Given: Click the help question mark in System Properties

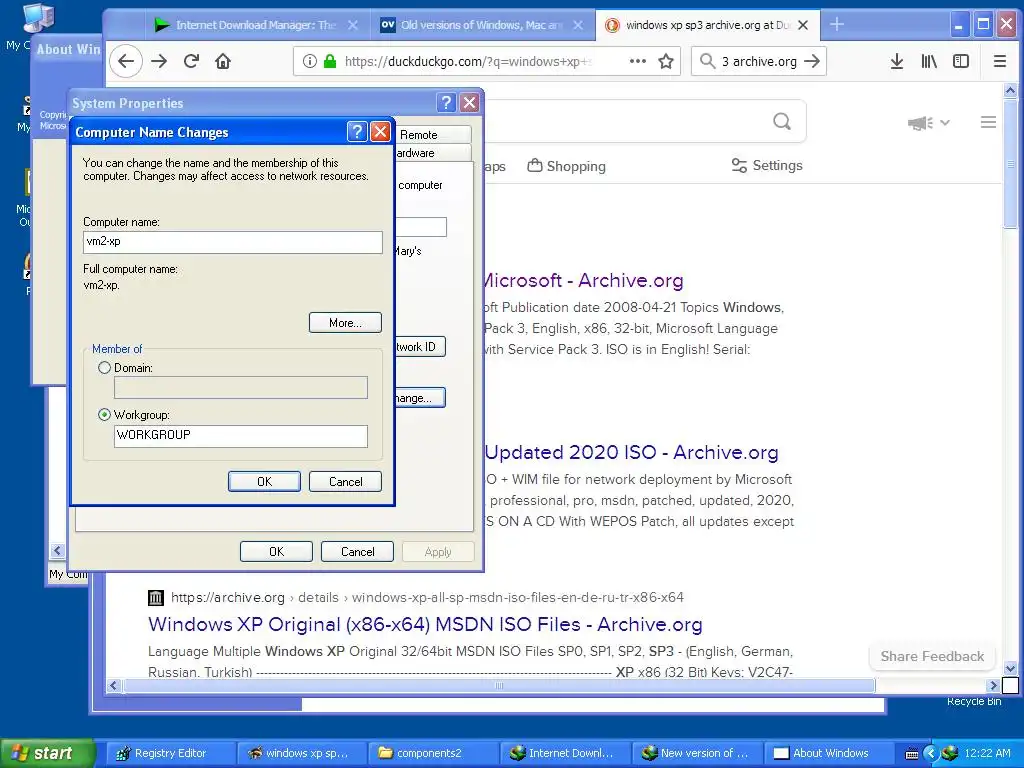Looking at the screenshot, I should tap(446, 103).
